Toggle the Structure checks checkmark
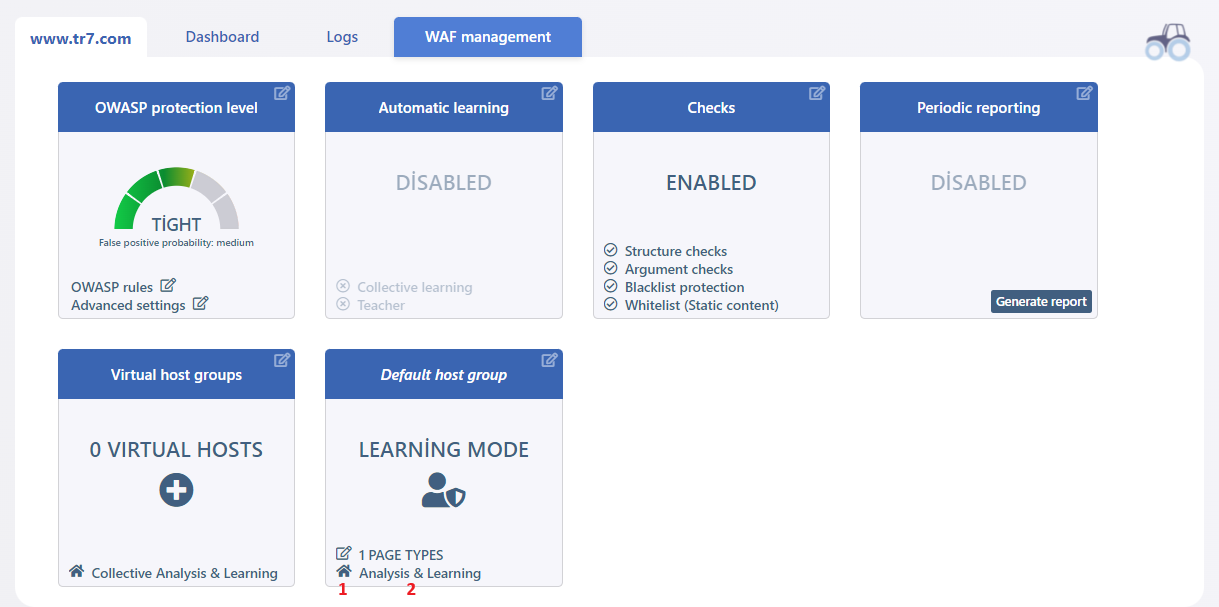The image size is (1219, 607). [611, 250]
